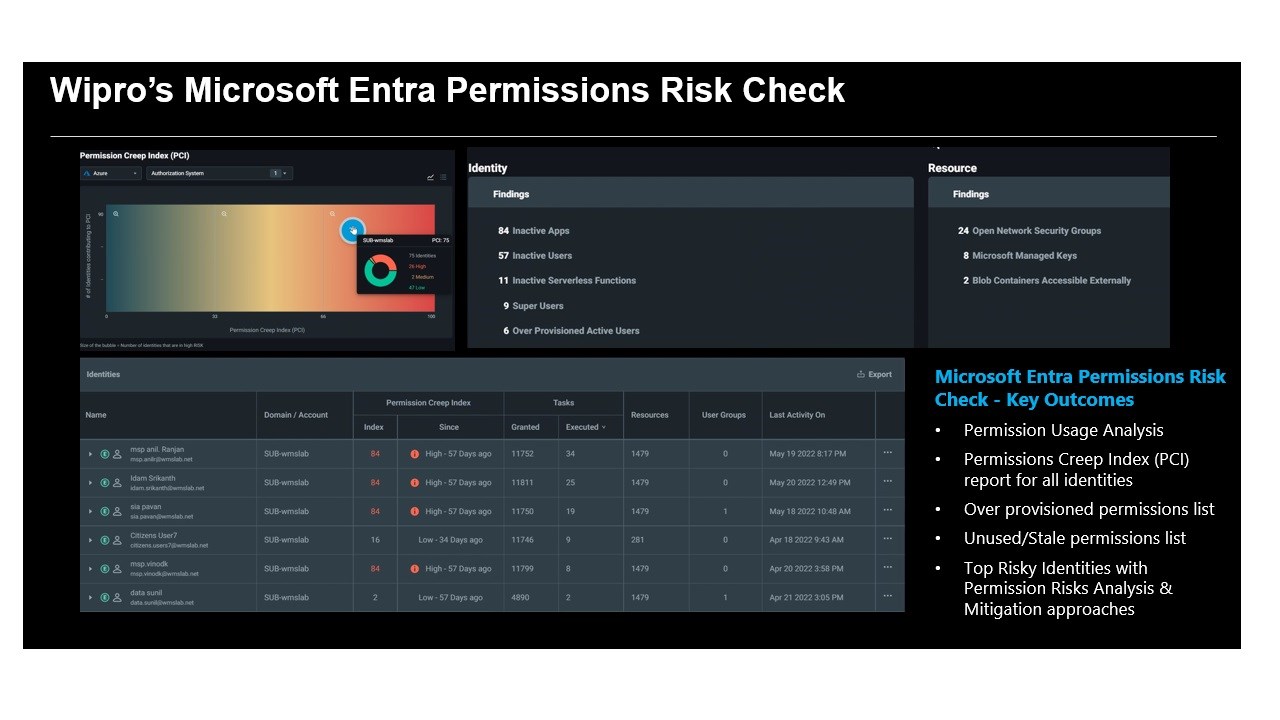Open more options for msp anil. Ranjan
The image size is (1280, 720).
tap(887, 453)
